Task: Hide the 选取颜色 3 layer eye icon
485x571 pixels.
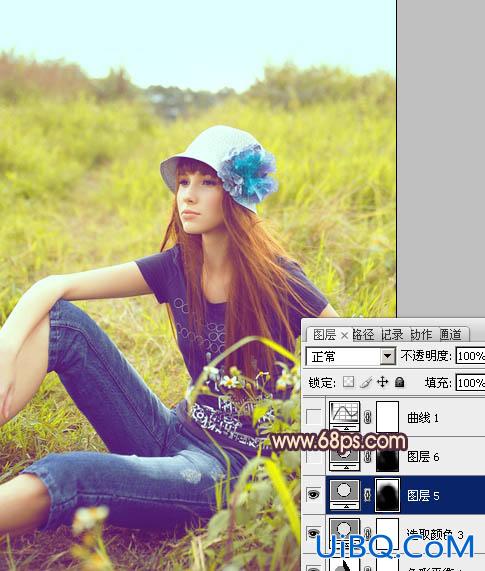Action: pos(314,533)
